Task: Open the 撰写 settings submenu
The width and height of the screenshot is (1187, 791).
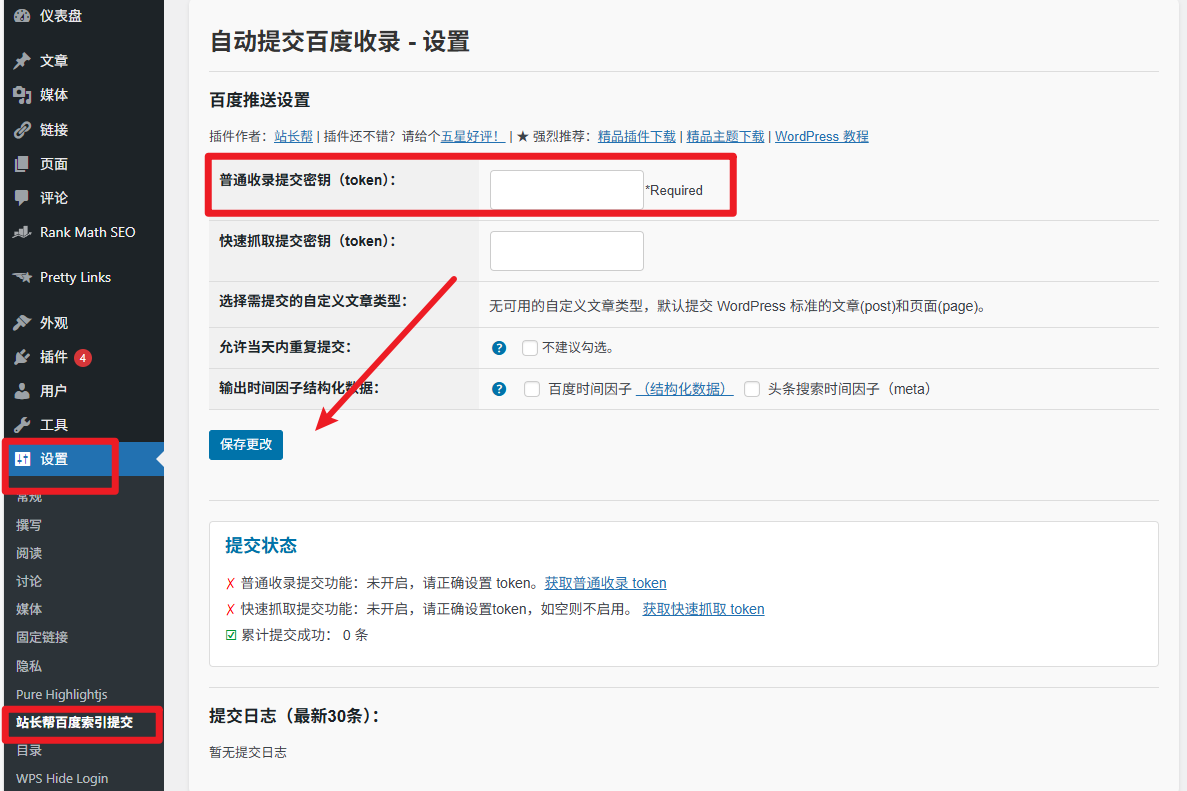Action: [x=29, y=525]
